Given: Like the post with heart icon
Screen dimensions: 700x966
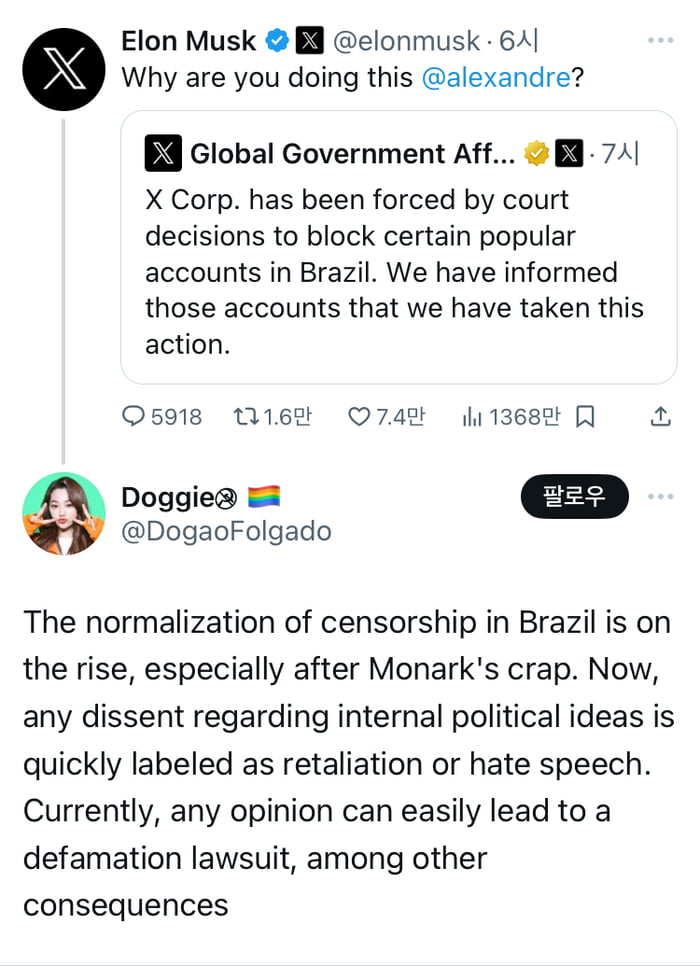Looking at the screenshot, I should pos(358,417).
